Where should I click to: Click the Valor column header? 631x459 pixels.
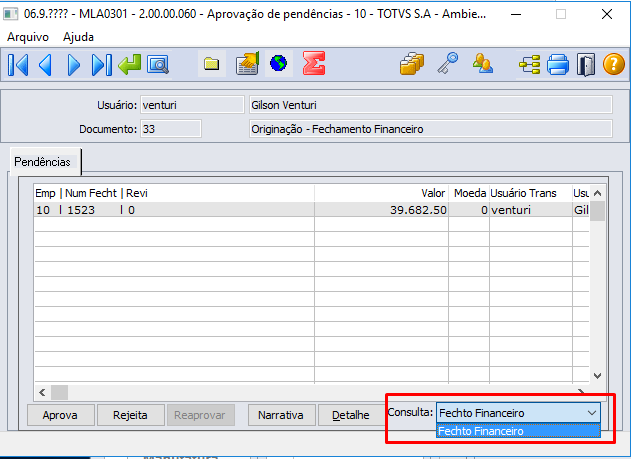pos(381,193)
